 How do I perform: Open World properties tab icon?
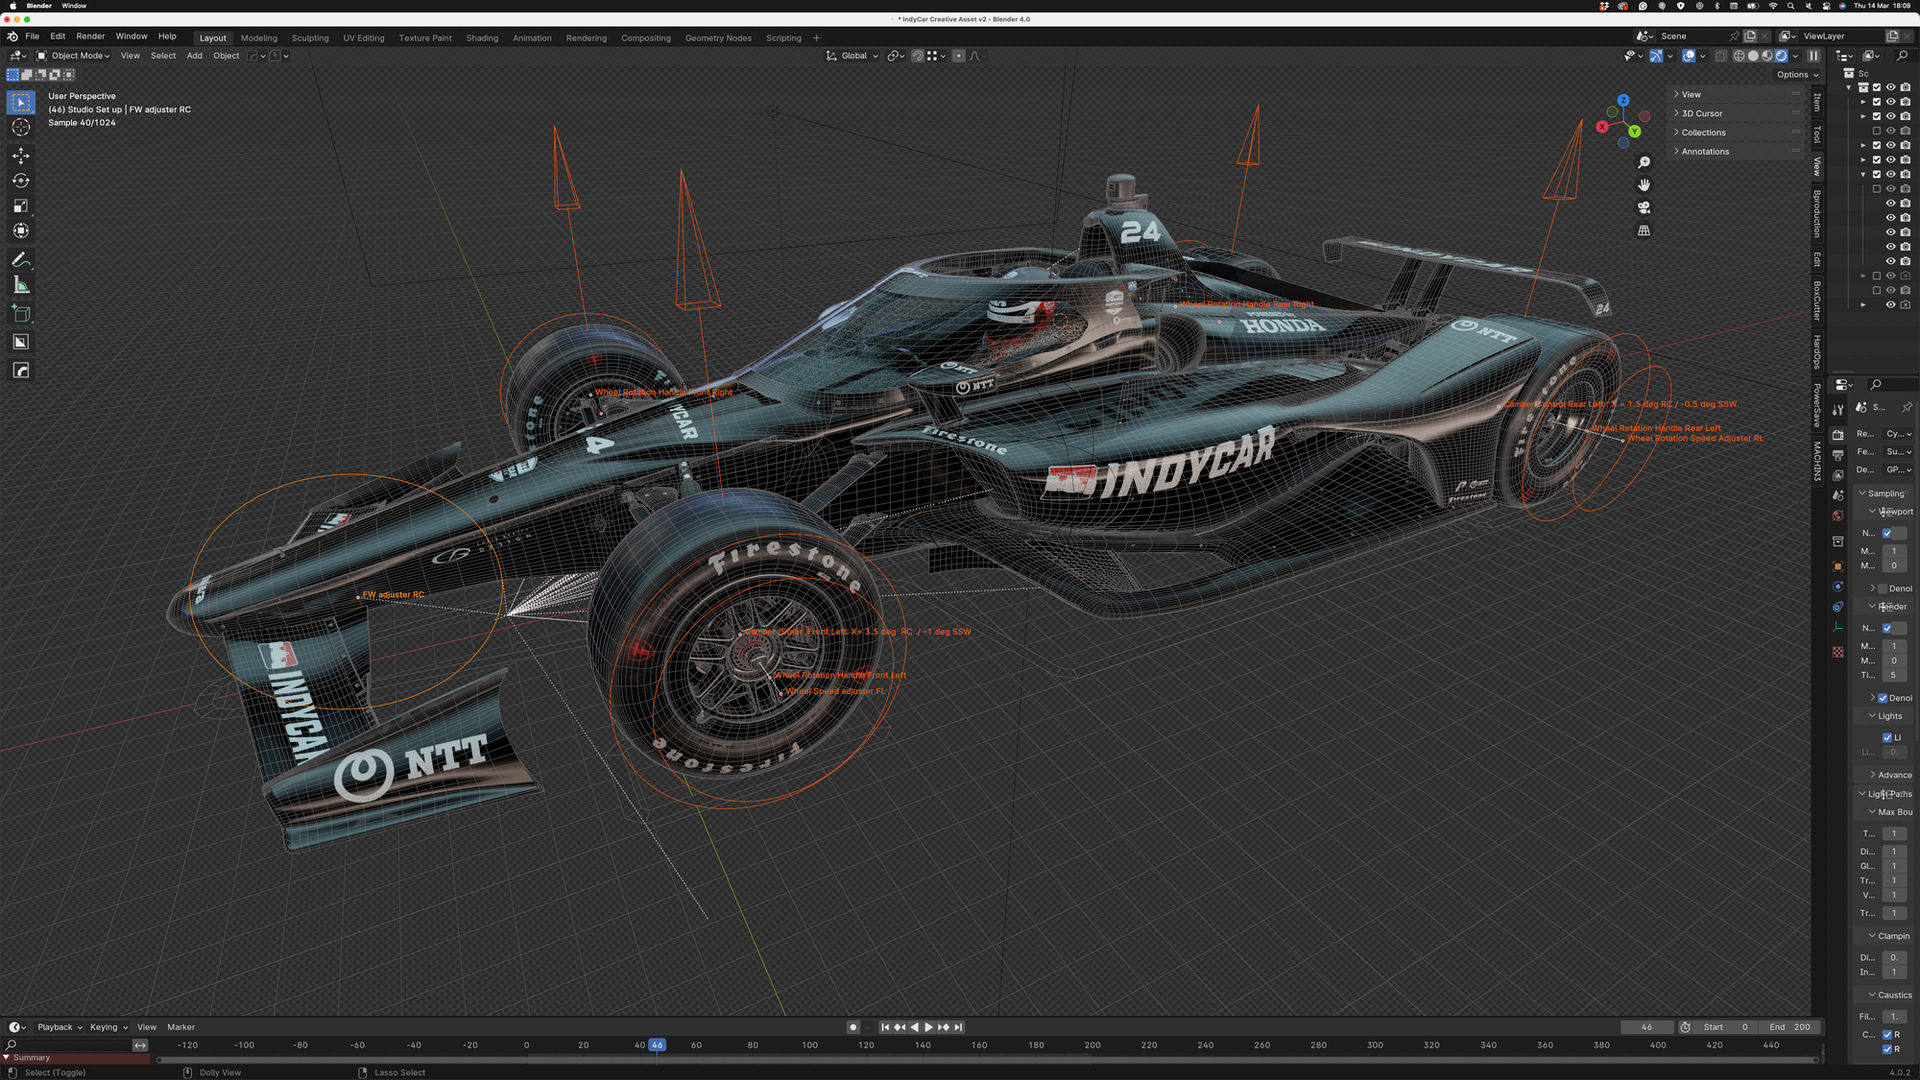[1838, 516]
